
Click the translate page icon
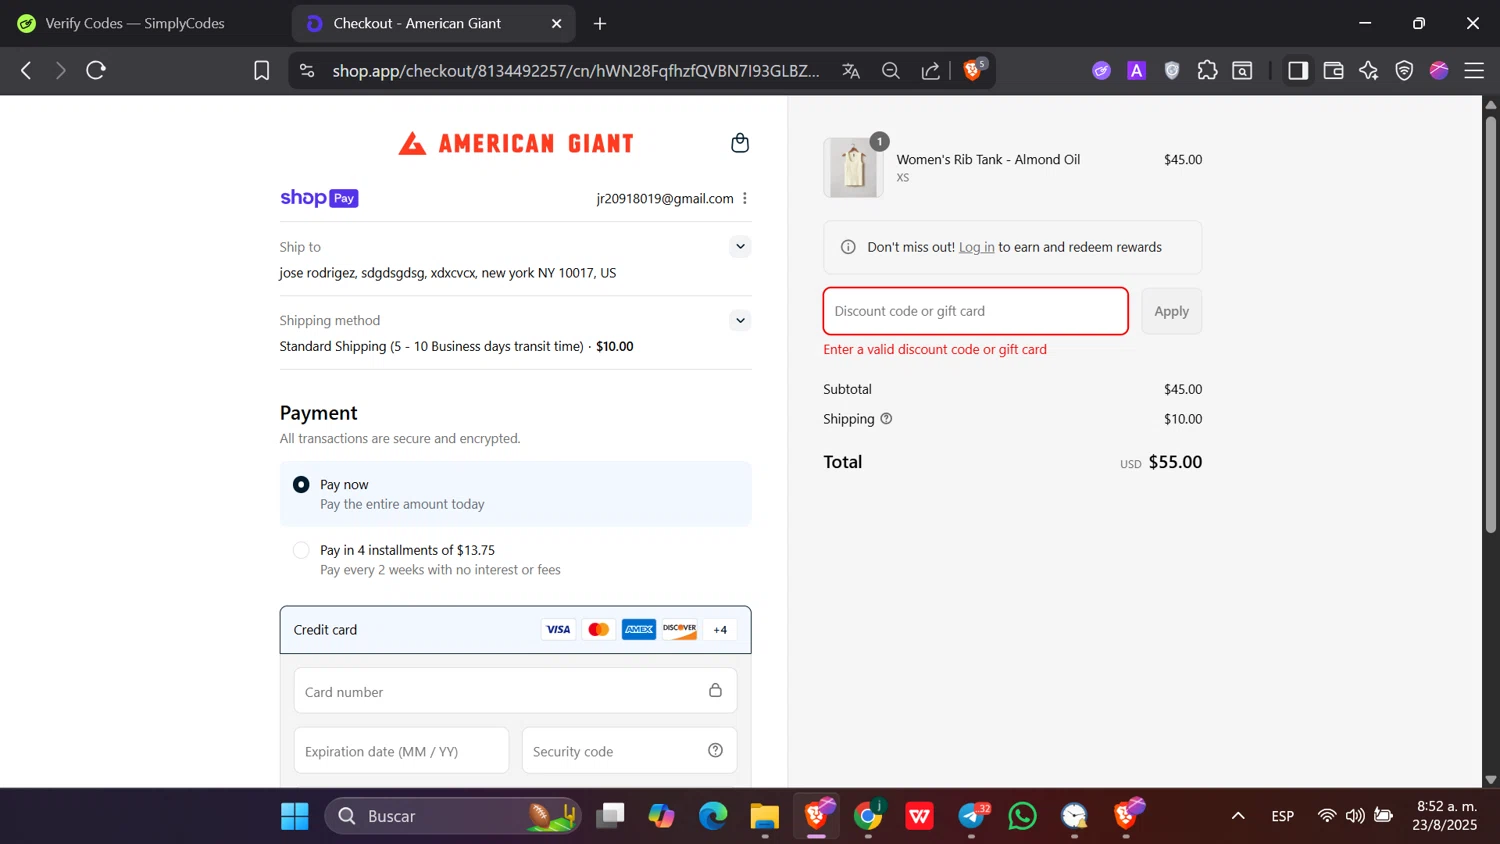851,71
